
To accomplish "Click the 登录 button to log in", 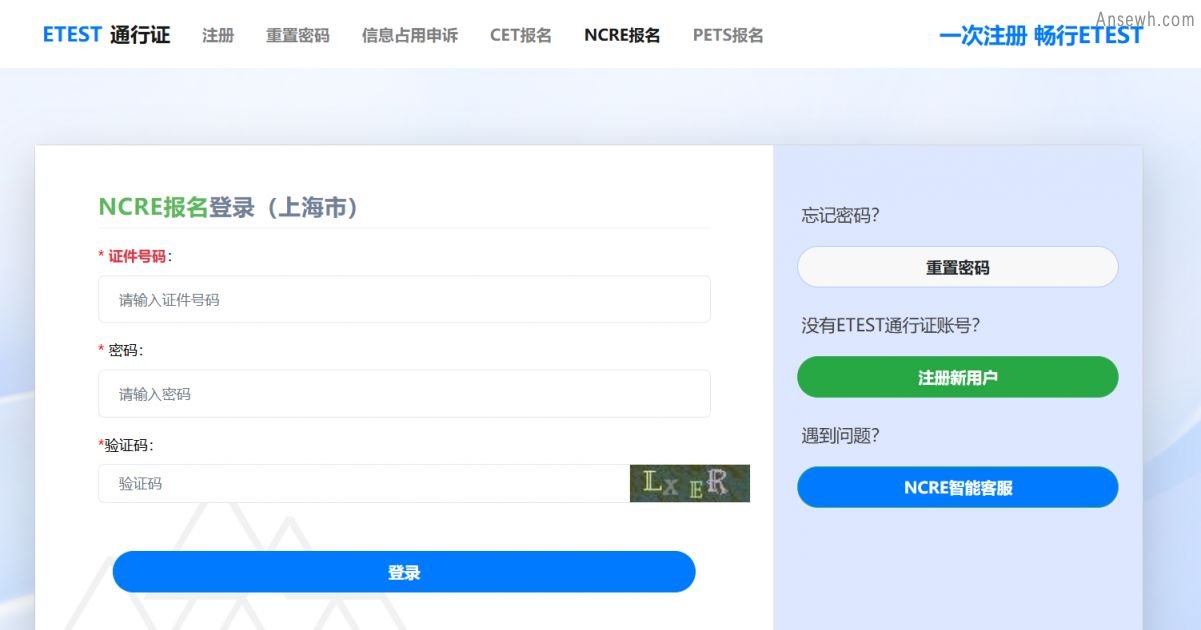I will 404,571.
